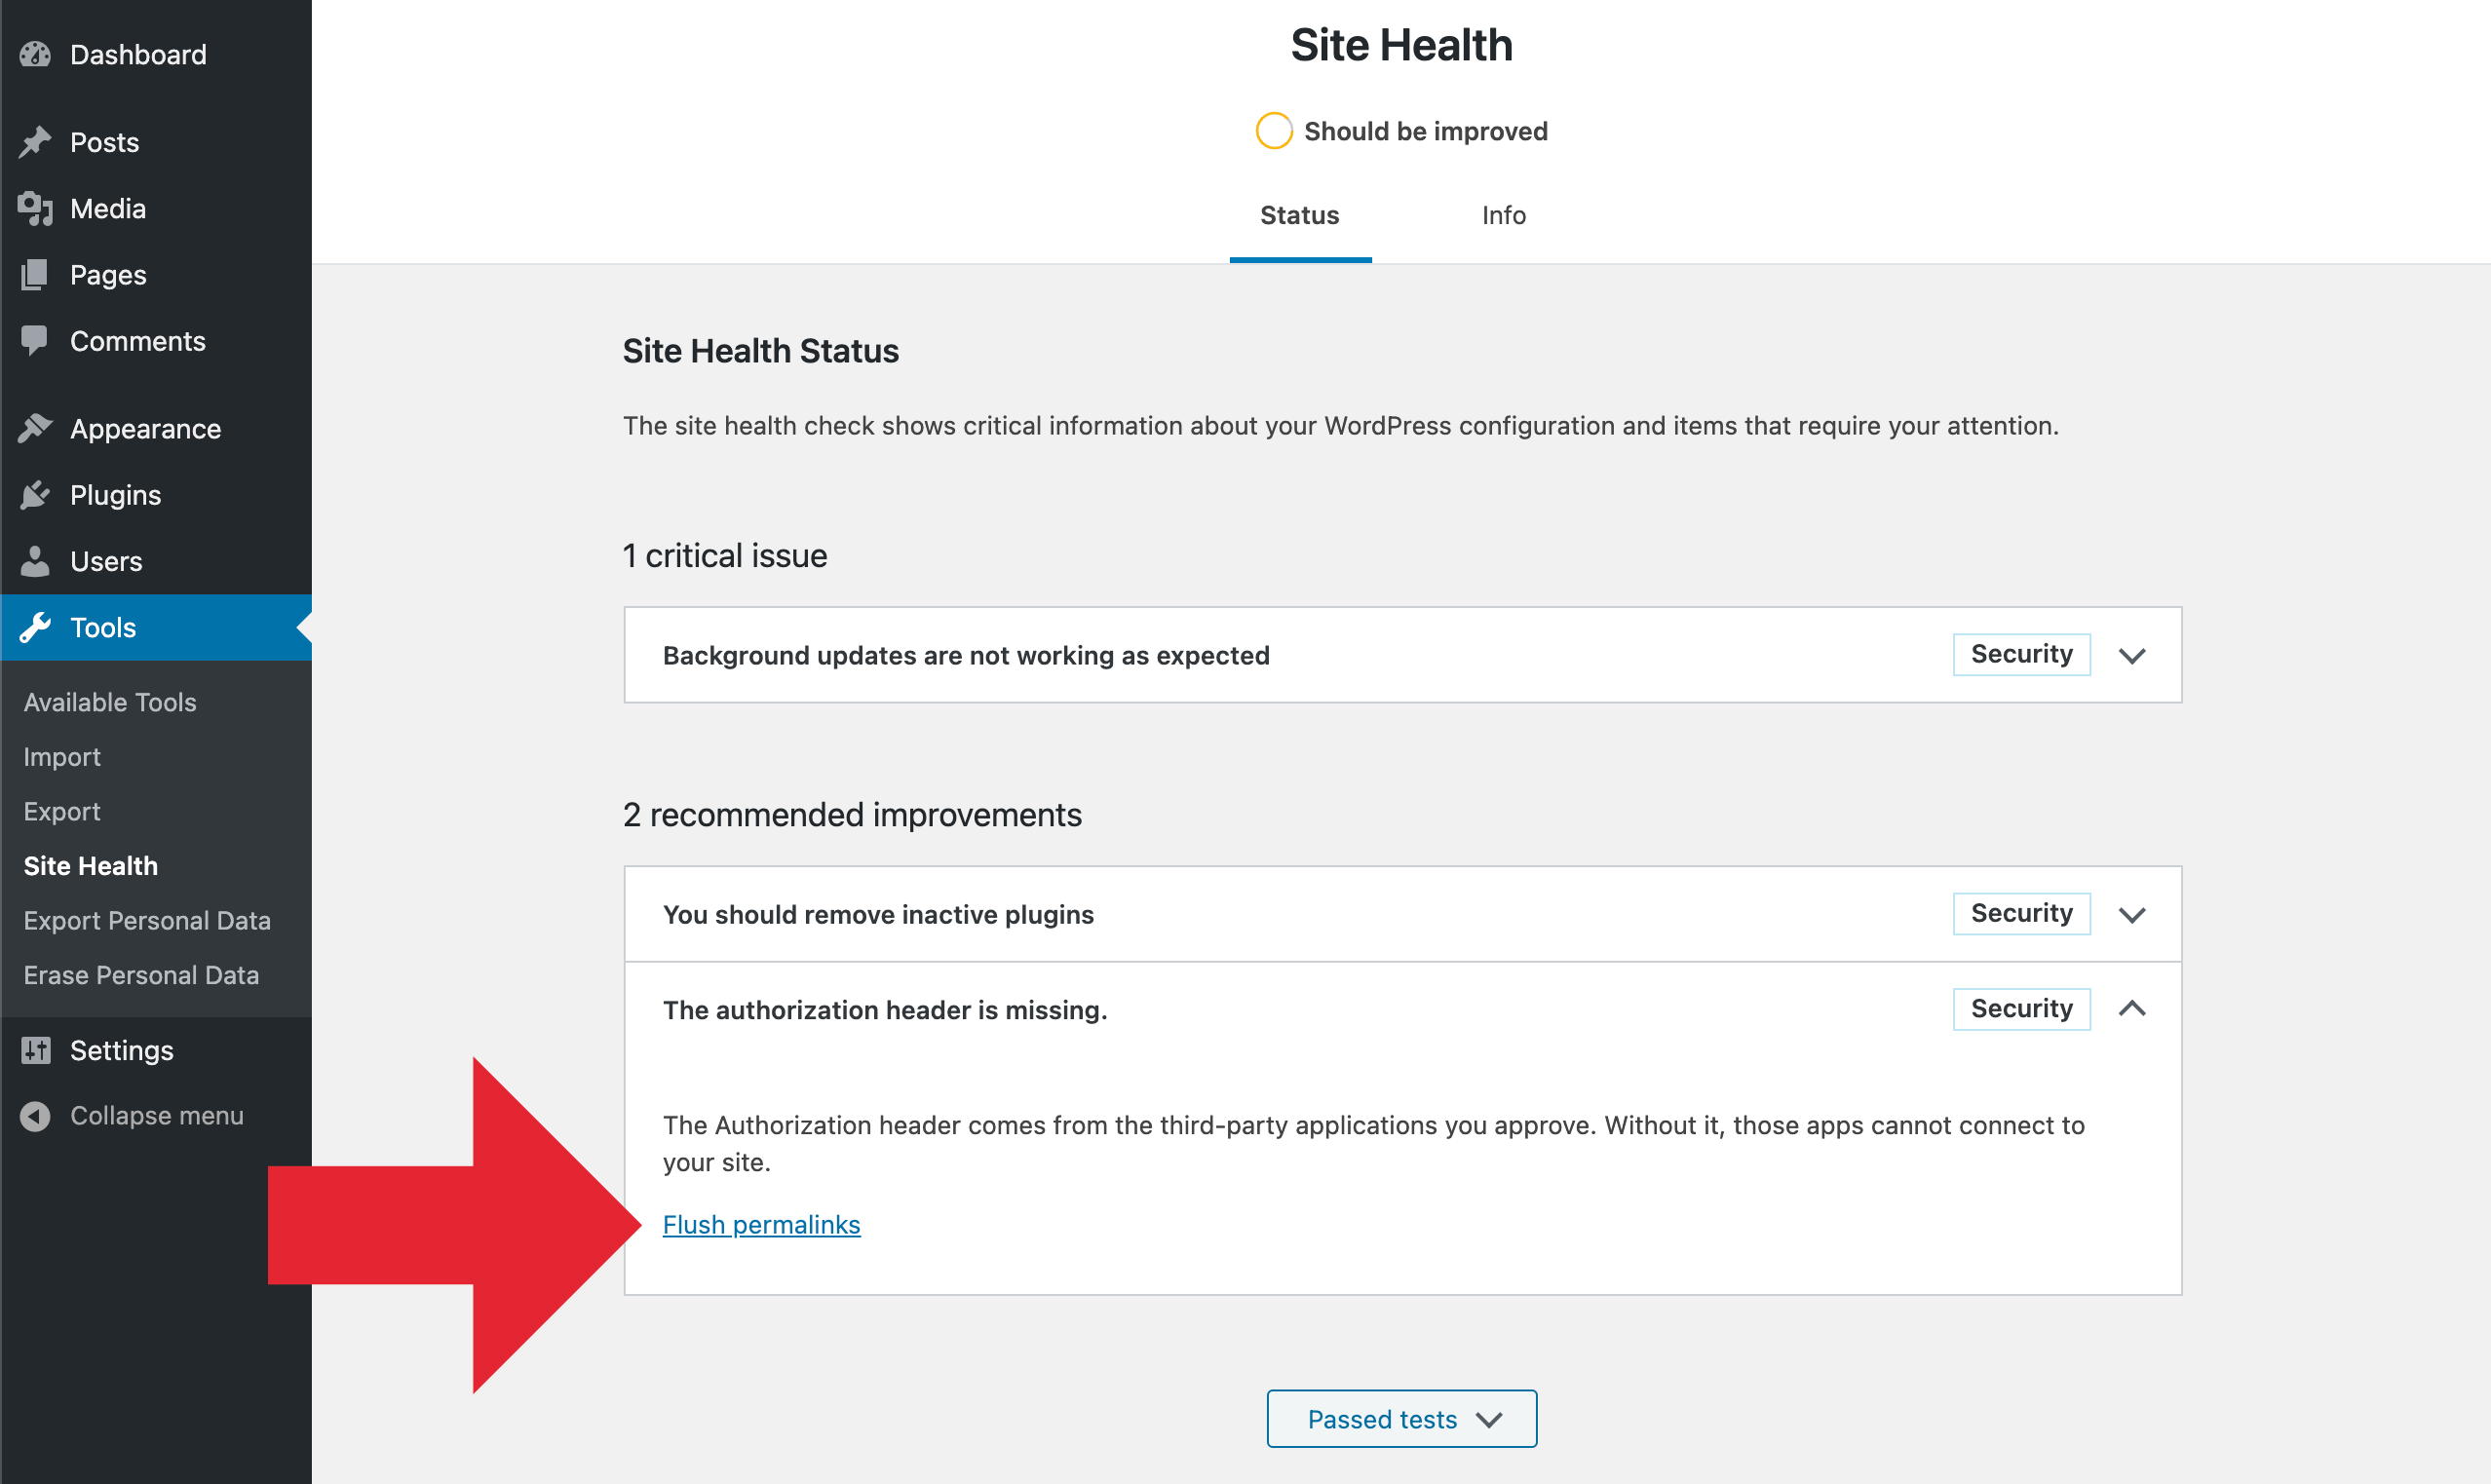Viewport: 2491px width, 1484px height.
Task: Open Comments via the speech bubble icon
Action: (x=34, y=341)
